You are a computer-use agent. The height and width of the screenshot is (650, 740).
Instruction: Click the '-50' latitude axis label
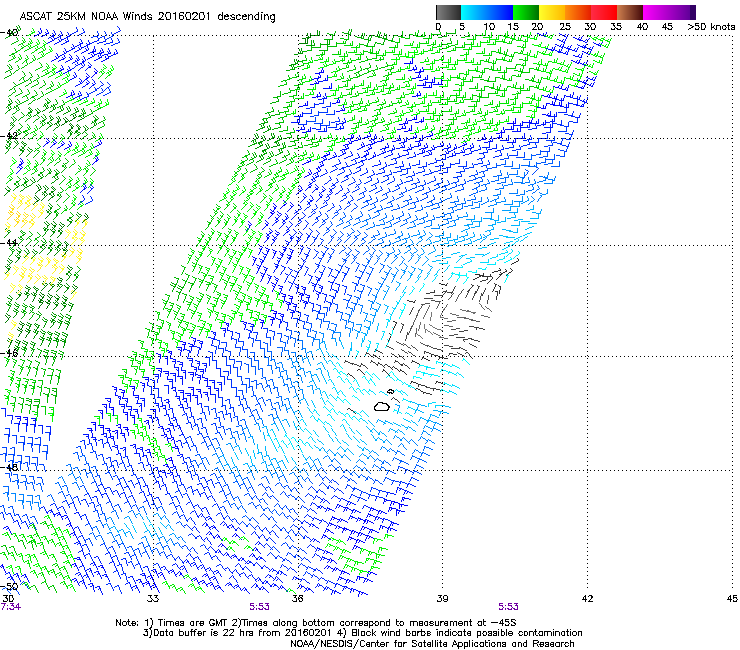click(x=10, y=587)
